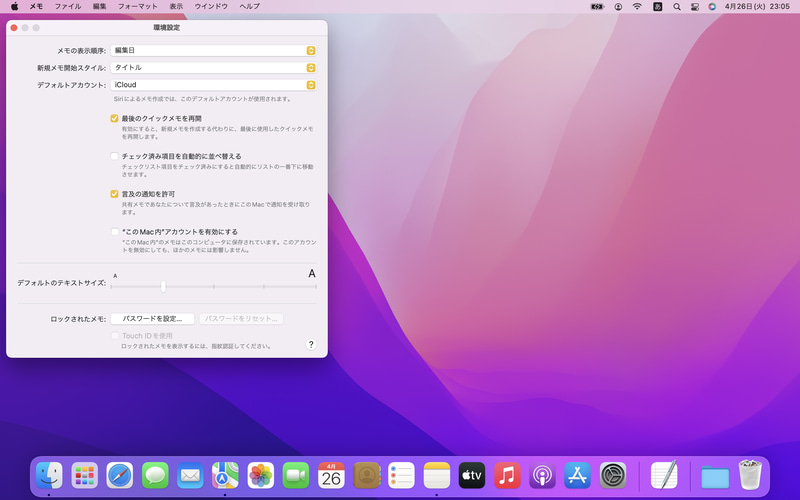Screen dimensions: 800x500
Task: Open System Preferences in Dock
Action: (613, 476)
